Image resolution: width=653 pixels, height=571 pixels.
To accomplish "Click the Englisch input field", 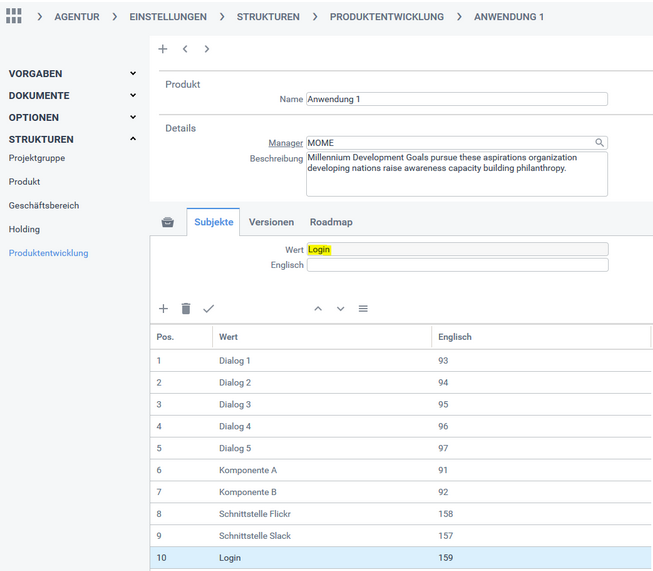I will click(x=457, y=265).
